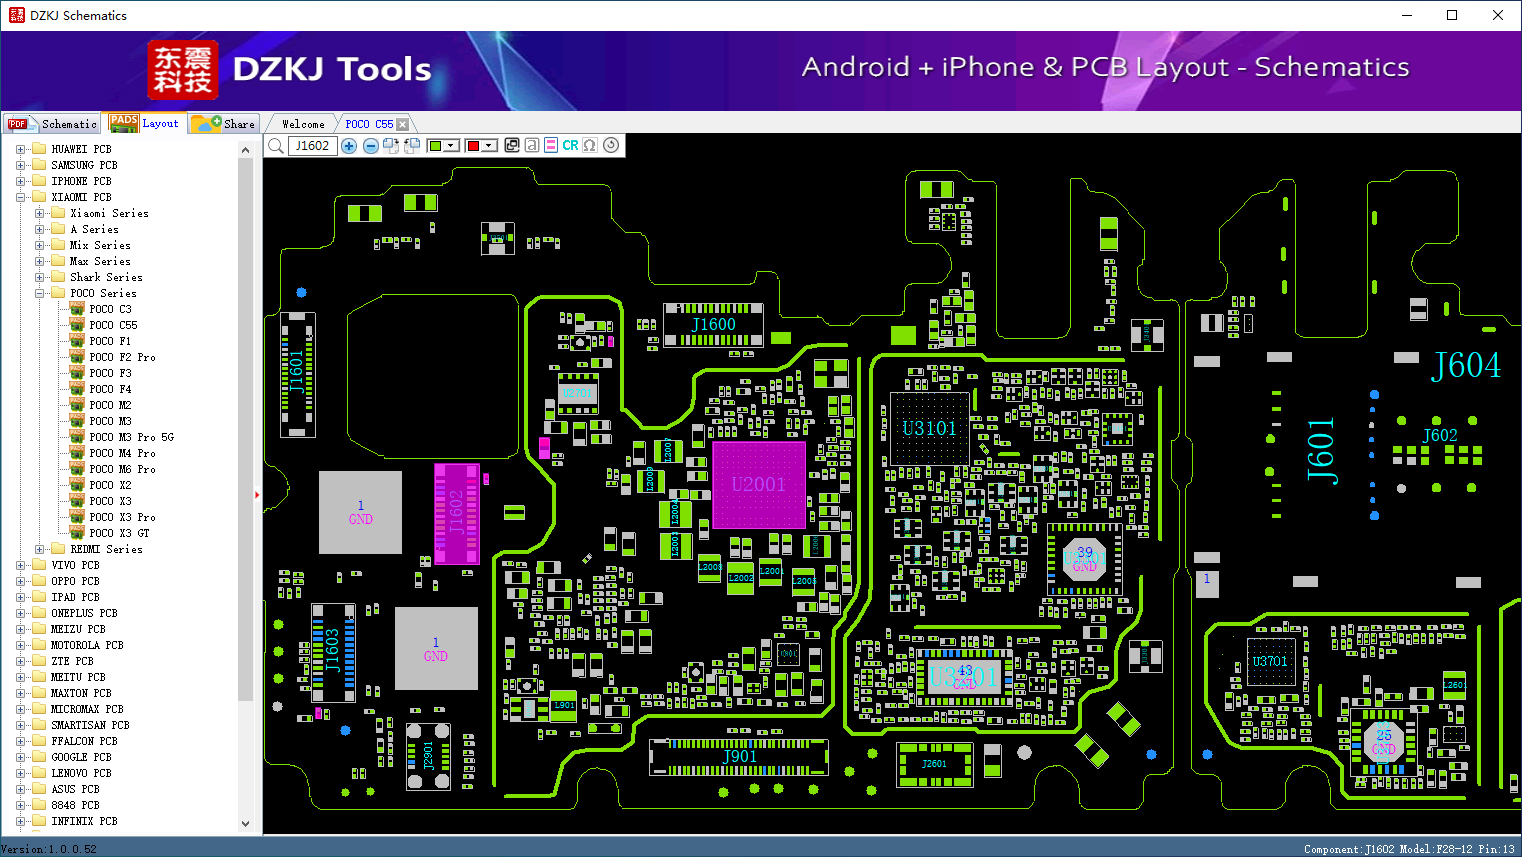Select the highlighted J1602 connector
1522x857 pixels.
click(457, 513)
